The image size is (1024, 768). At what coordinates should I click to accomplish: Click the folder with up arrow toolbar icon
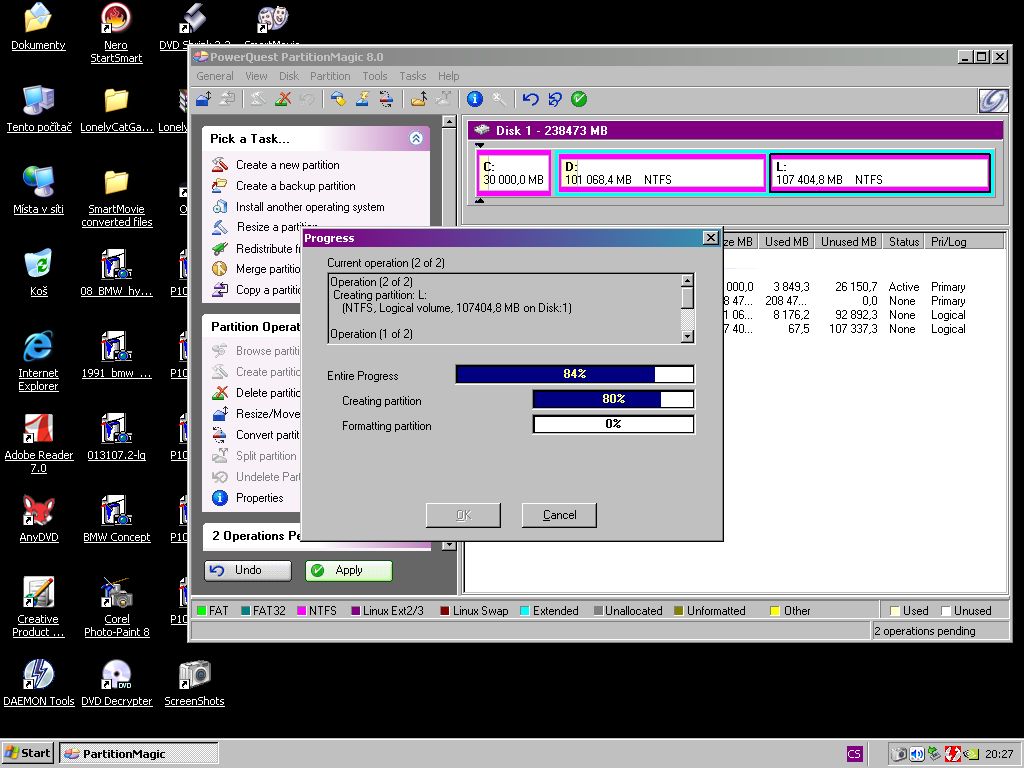pos(419,99)
